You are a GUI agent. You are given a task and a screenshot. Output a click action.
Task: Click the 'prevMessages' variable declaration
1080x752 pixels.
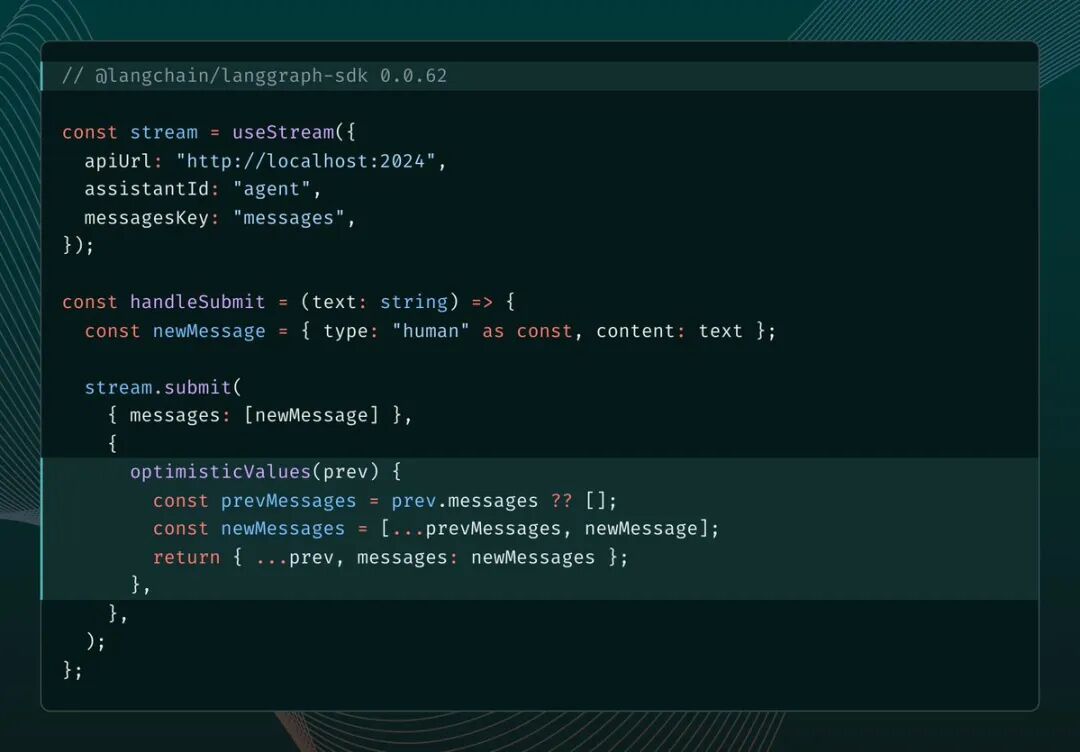tap(289, 501)
